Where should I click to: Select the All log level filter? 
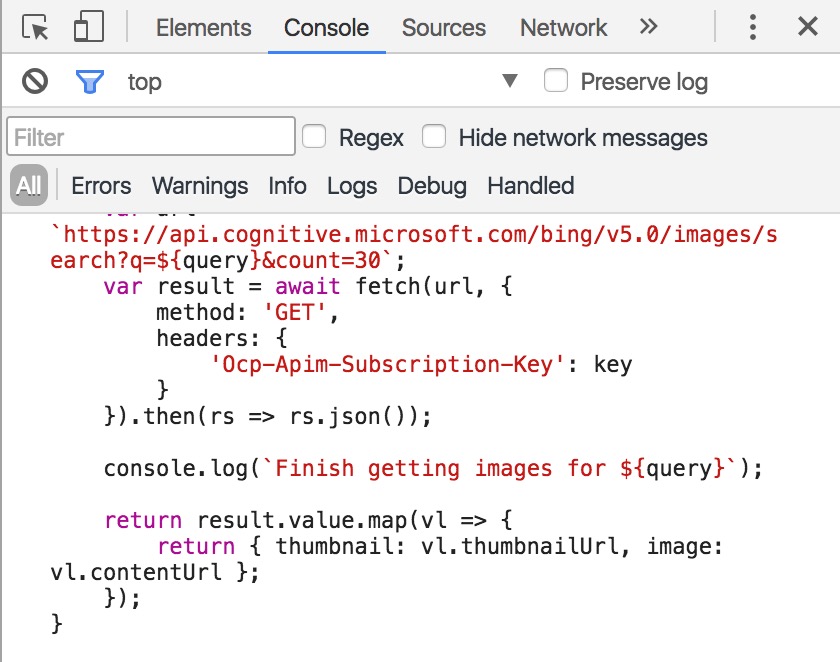29,186
